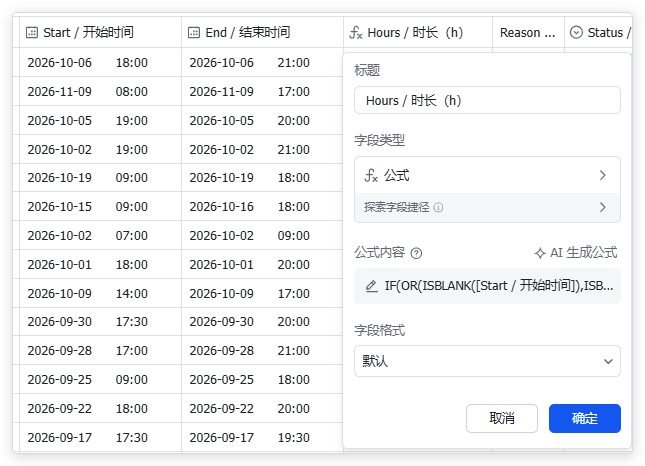Click start cell 2026-10-19 09:00

[x=100, y=178]
